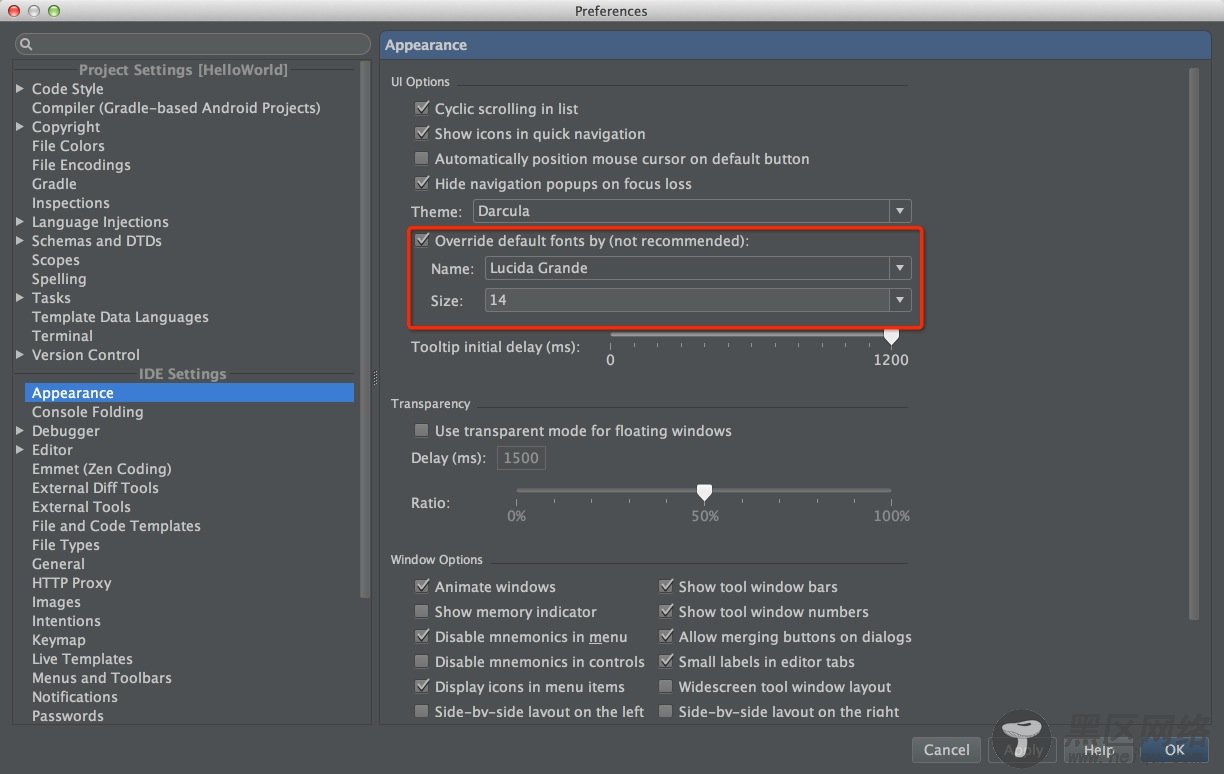
Task: Click the Help button
Action: point(1098,750)
